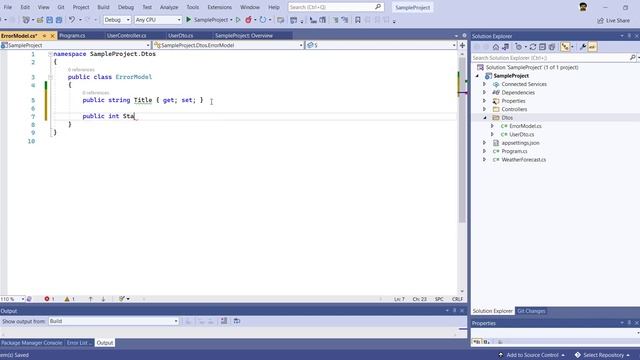Open the members dropdown in navigation bar
Viewport: 640px width, 360px height.
(381, 45)
